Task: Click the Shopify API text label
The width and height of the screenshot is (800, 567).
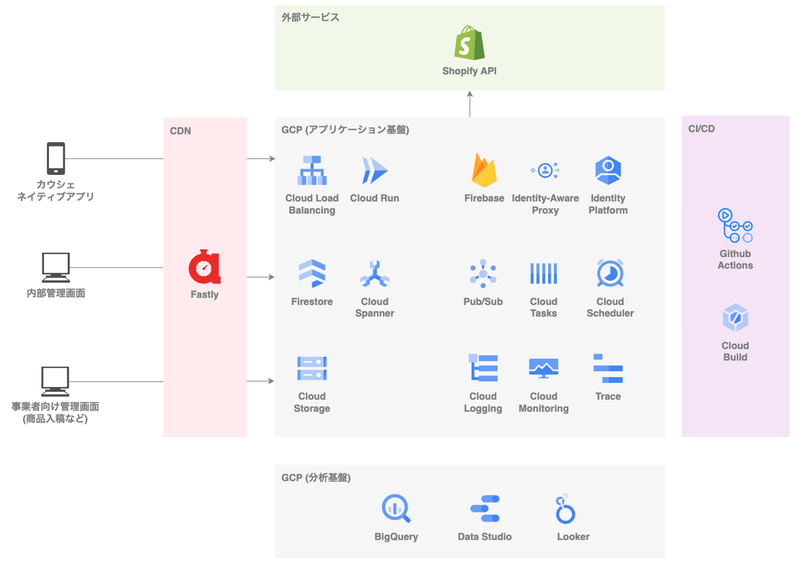Action: [469, 71]
